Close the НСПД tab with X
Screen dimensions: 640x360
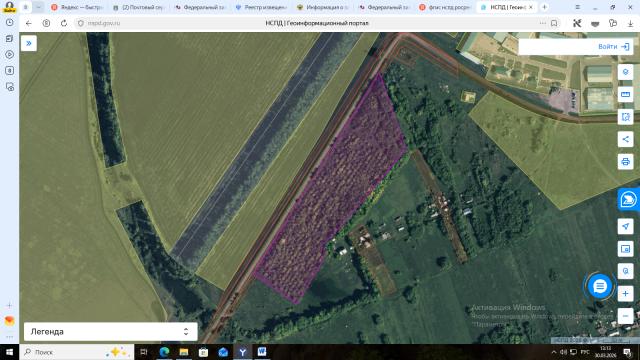click(531, 7)
